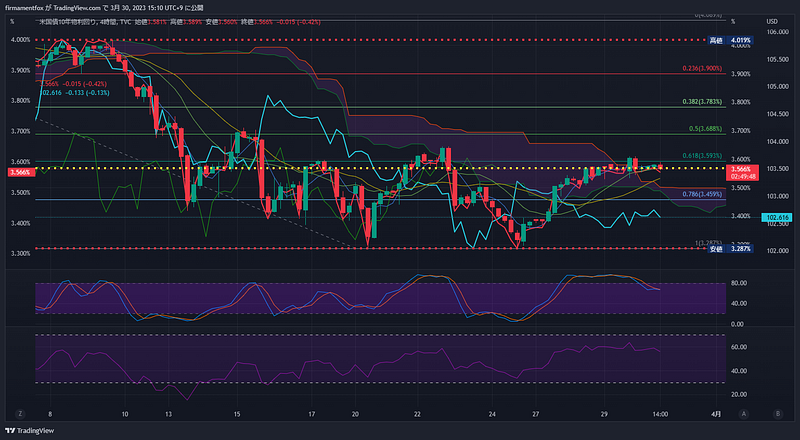Click the red 3.566% tag on left scale
This screenshot has width=800, height=440.
coord(21,173)
